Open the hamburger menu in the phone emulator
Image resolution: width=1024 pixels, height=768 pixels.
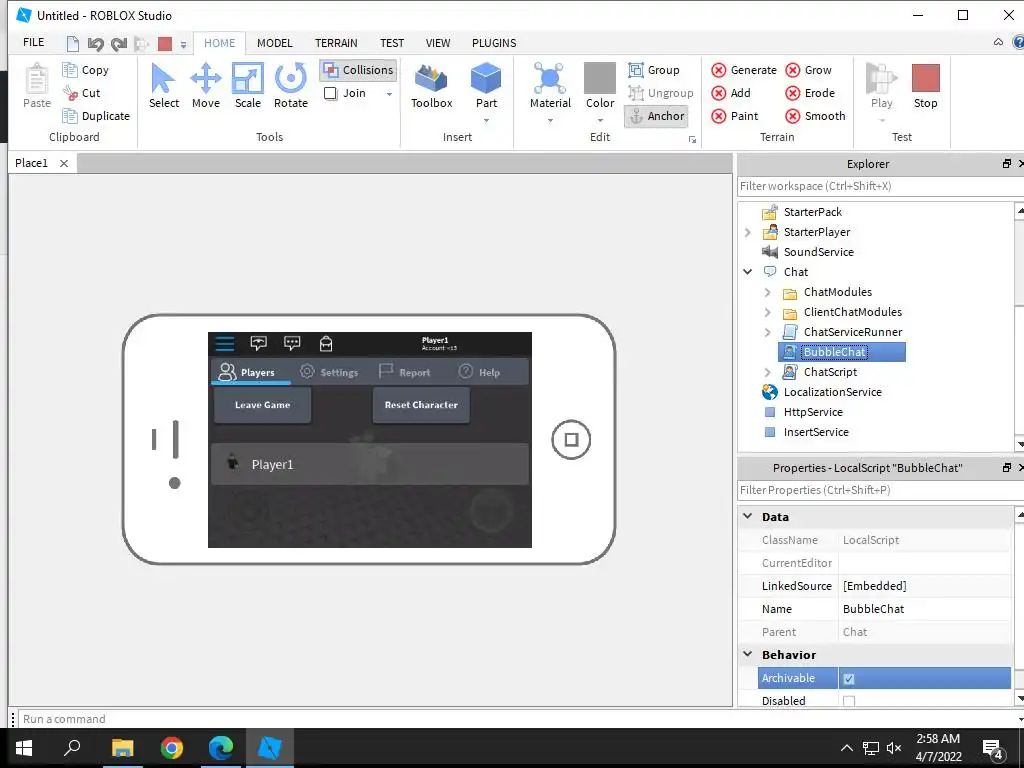[225, 343]
